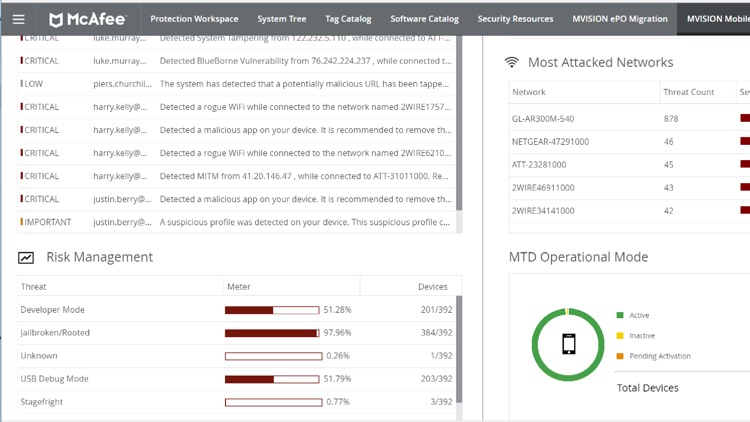
Task: Switch to the Tag Catalog tab
Action: (x=348, y=19)
